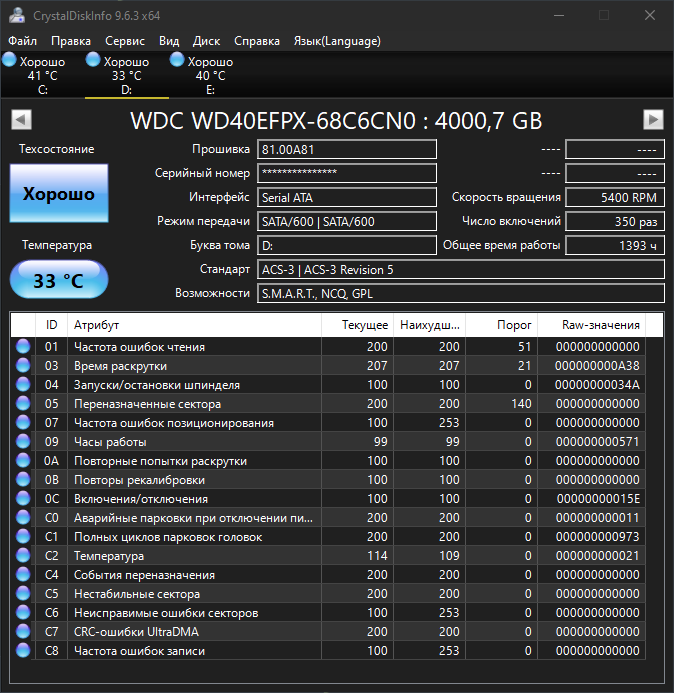The height and width of the screenshot is (693, 674).
Task: Click status orb for attribute C2 temperature
Action: [x=23, y=556]
